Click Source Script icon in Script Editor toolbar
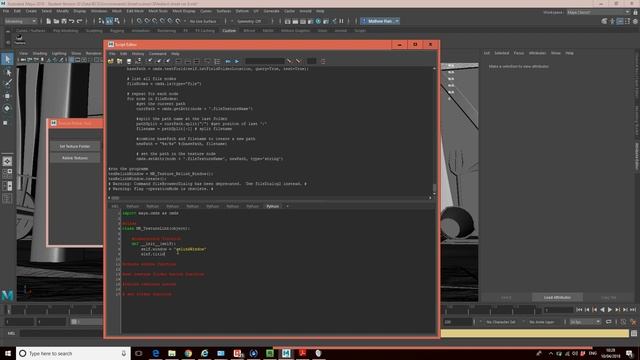Image resolution: width=640 pixels, height=360 pixels. (120, 61)
